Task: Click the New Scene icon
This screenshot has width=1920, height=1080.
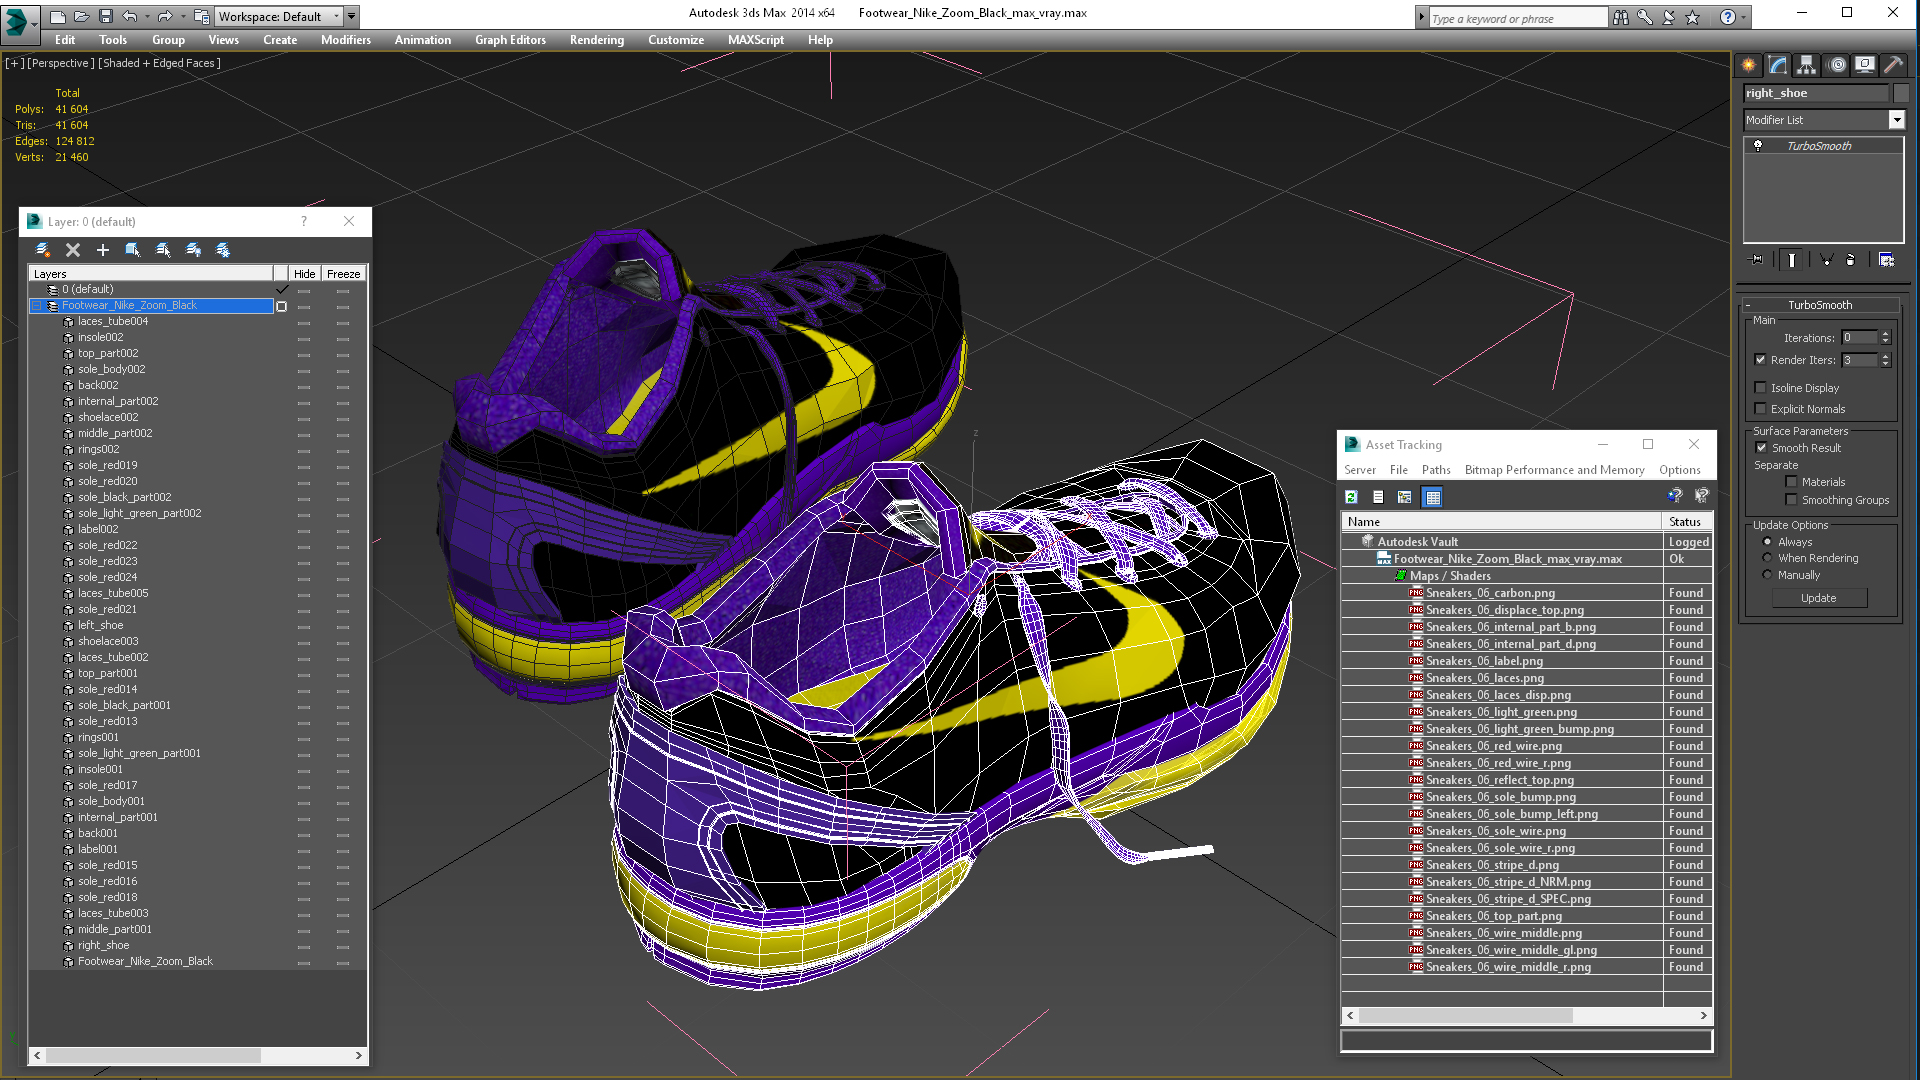Action: point(58,16)
